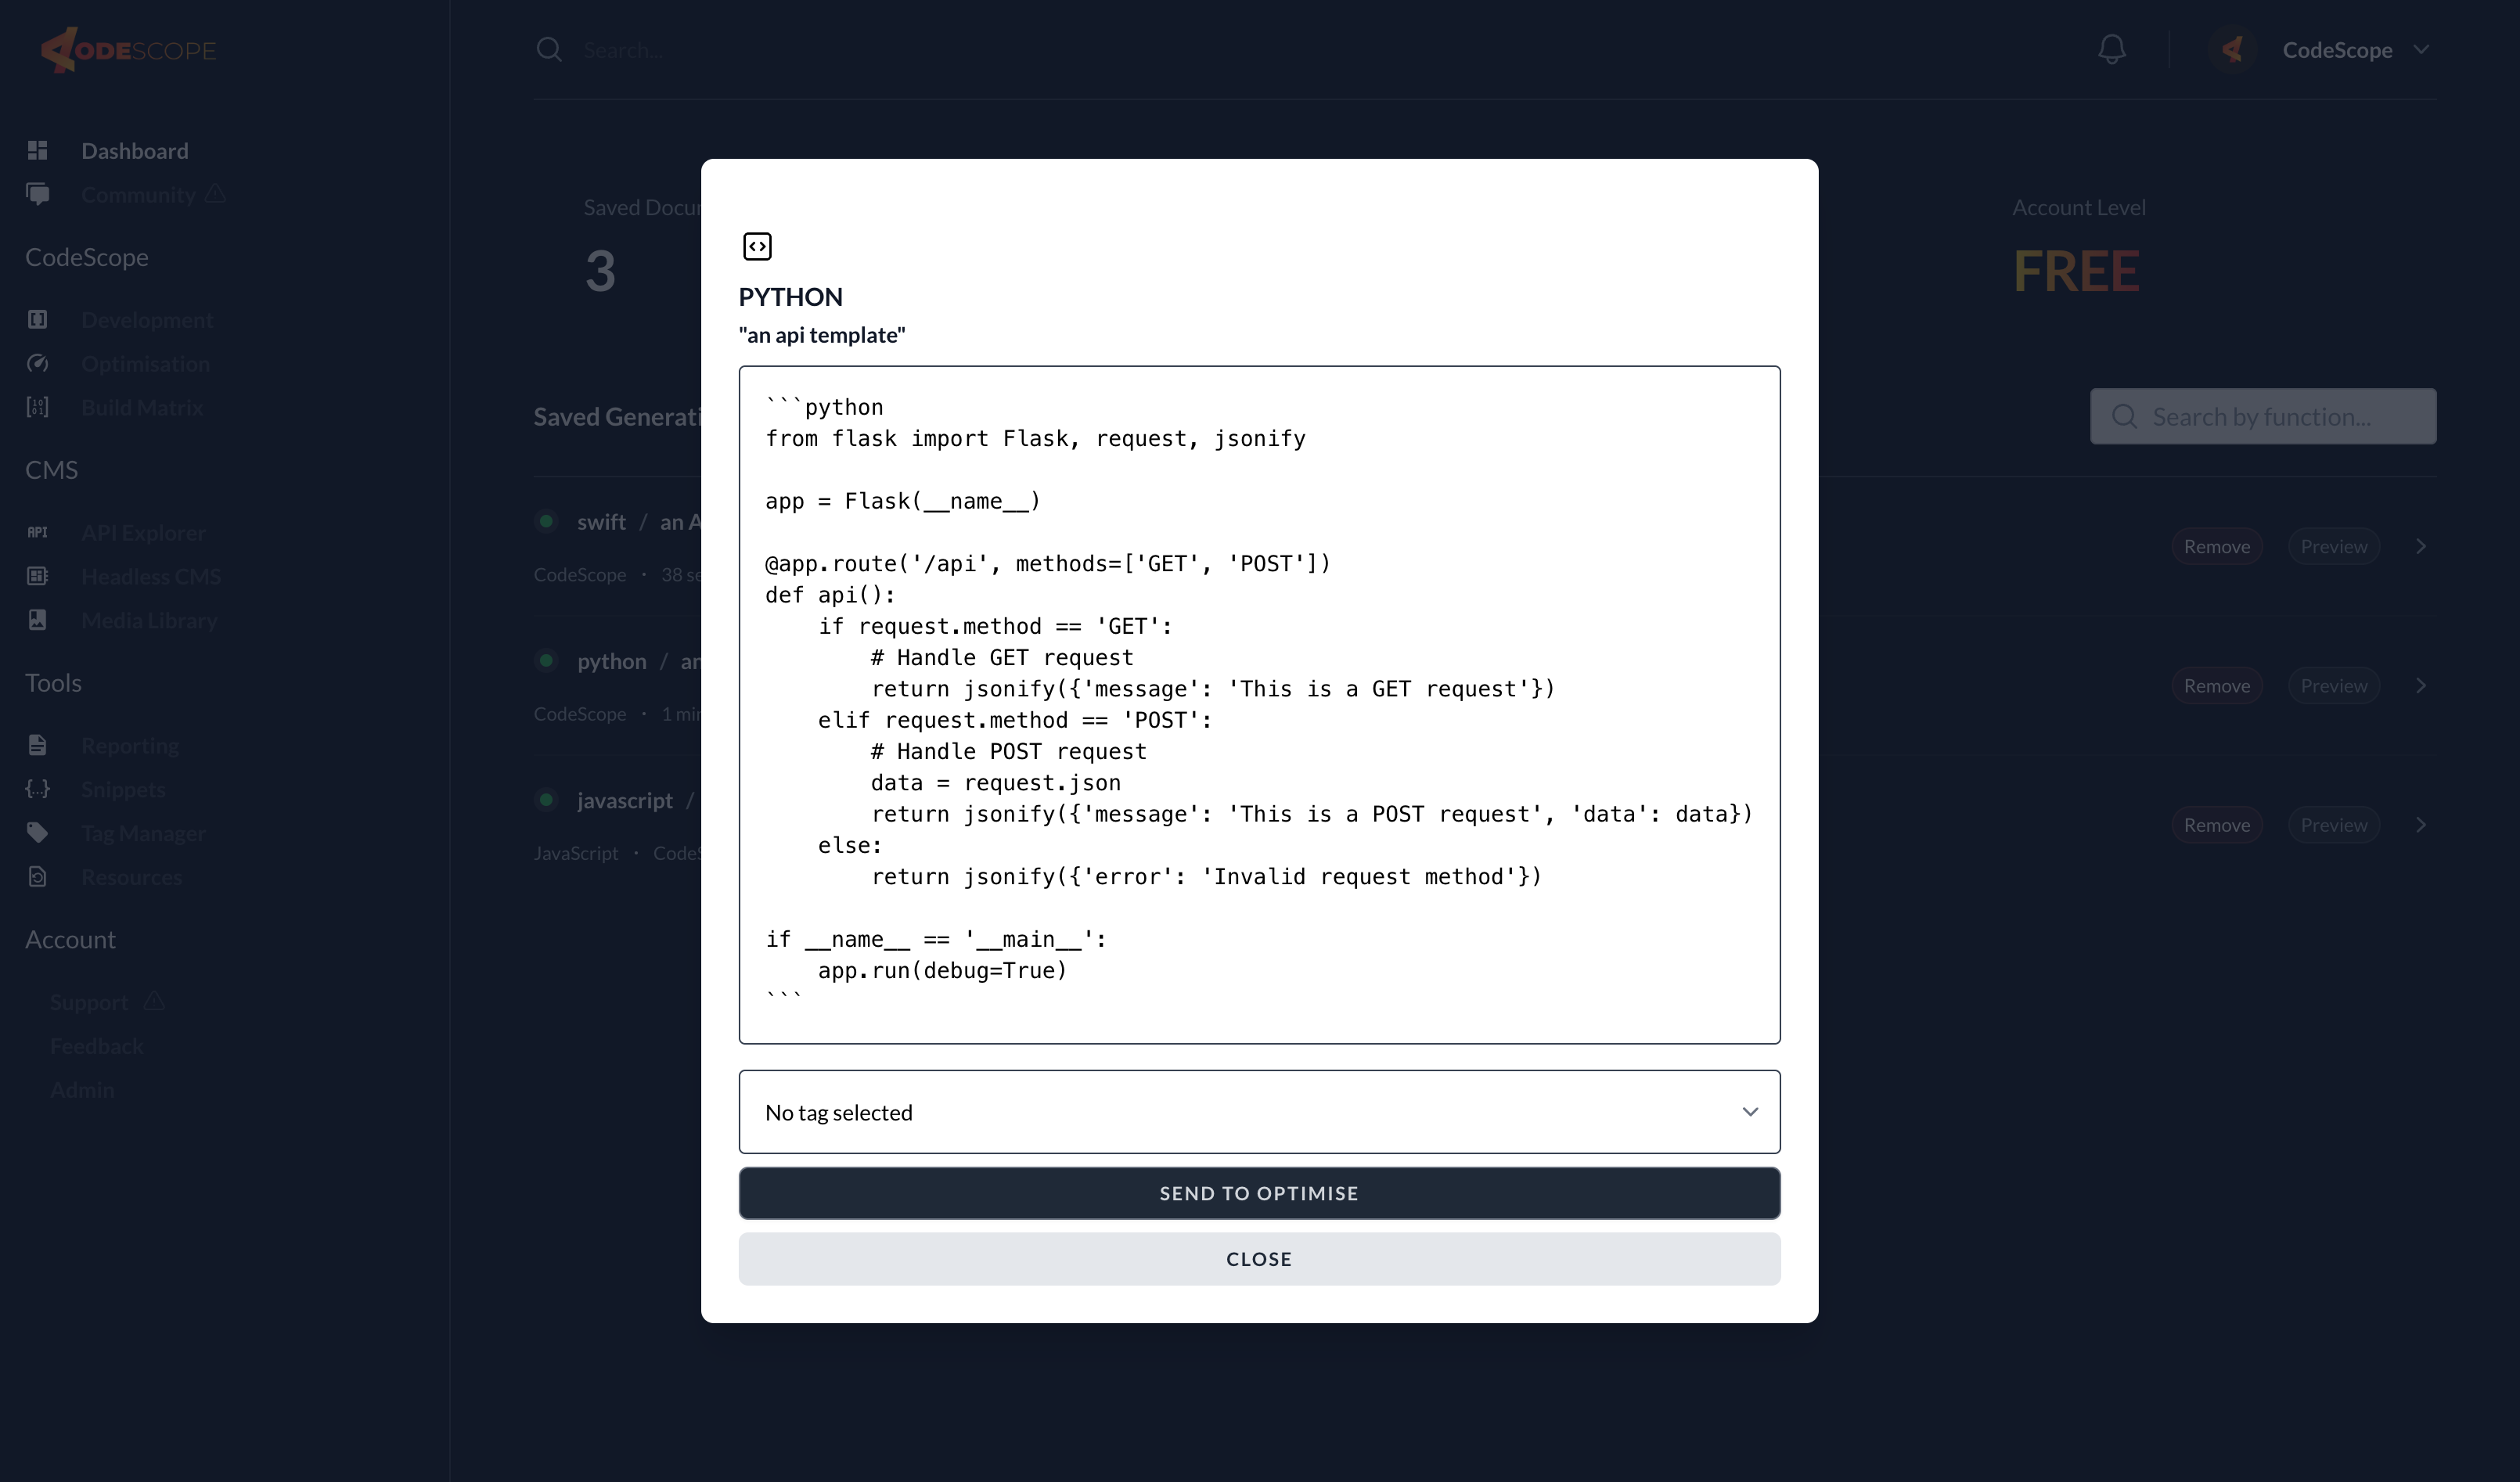Click the Tag Manager tag icon
Screen dimensions: 2520x1482
38,832
